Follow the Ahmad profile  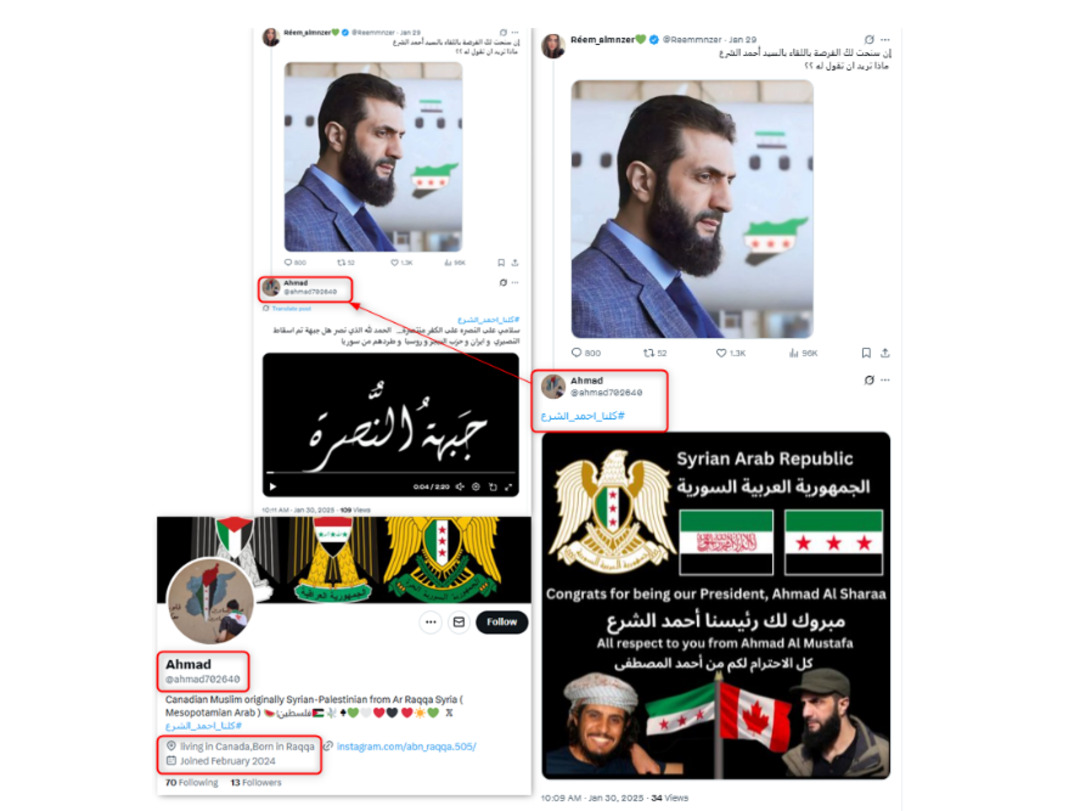pyautogui.click(x=501, y=622)
